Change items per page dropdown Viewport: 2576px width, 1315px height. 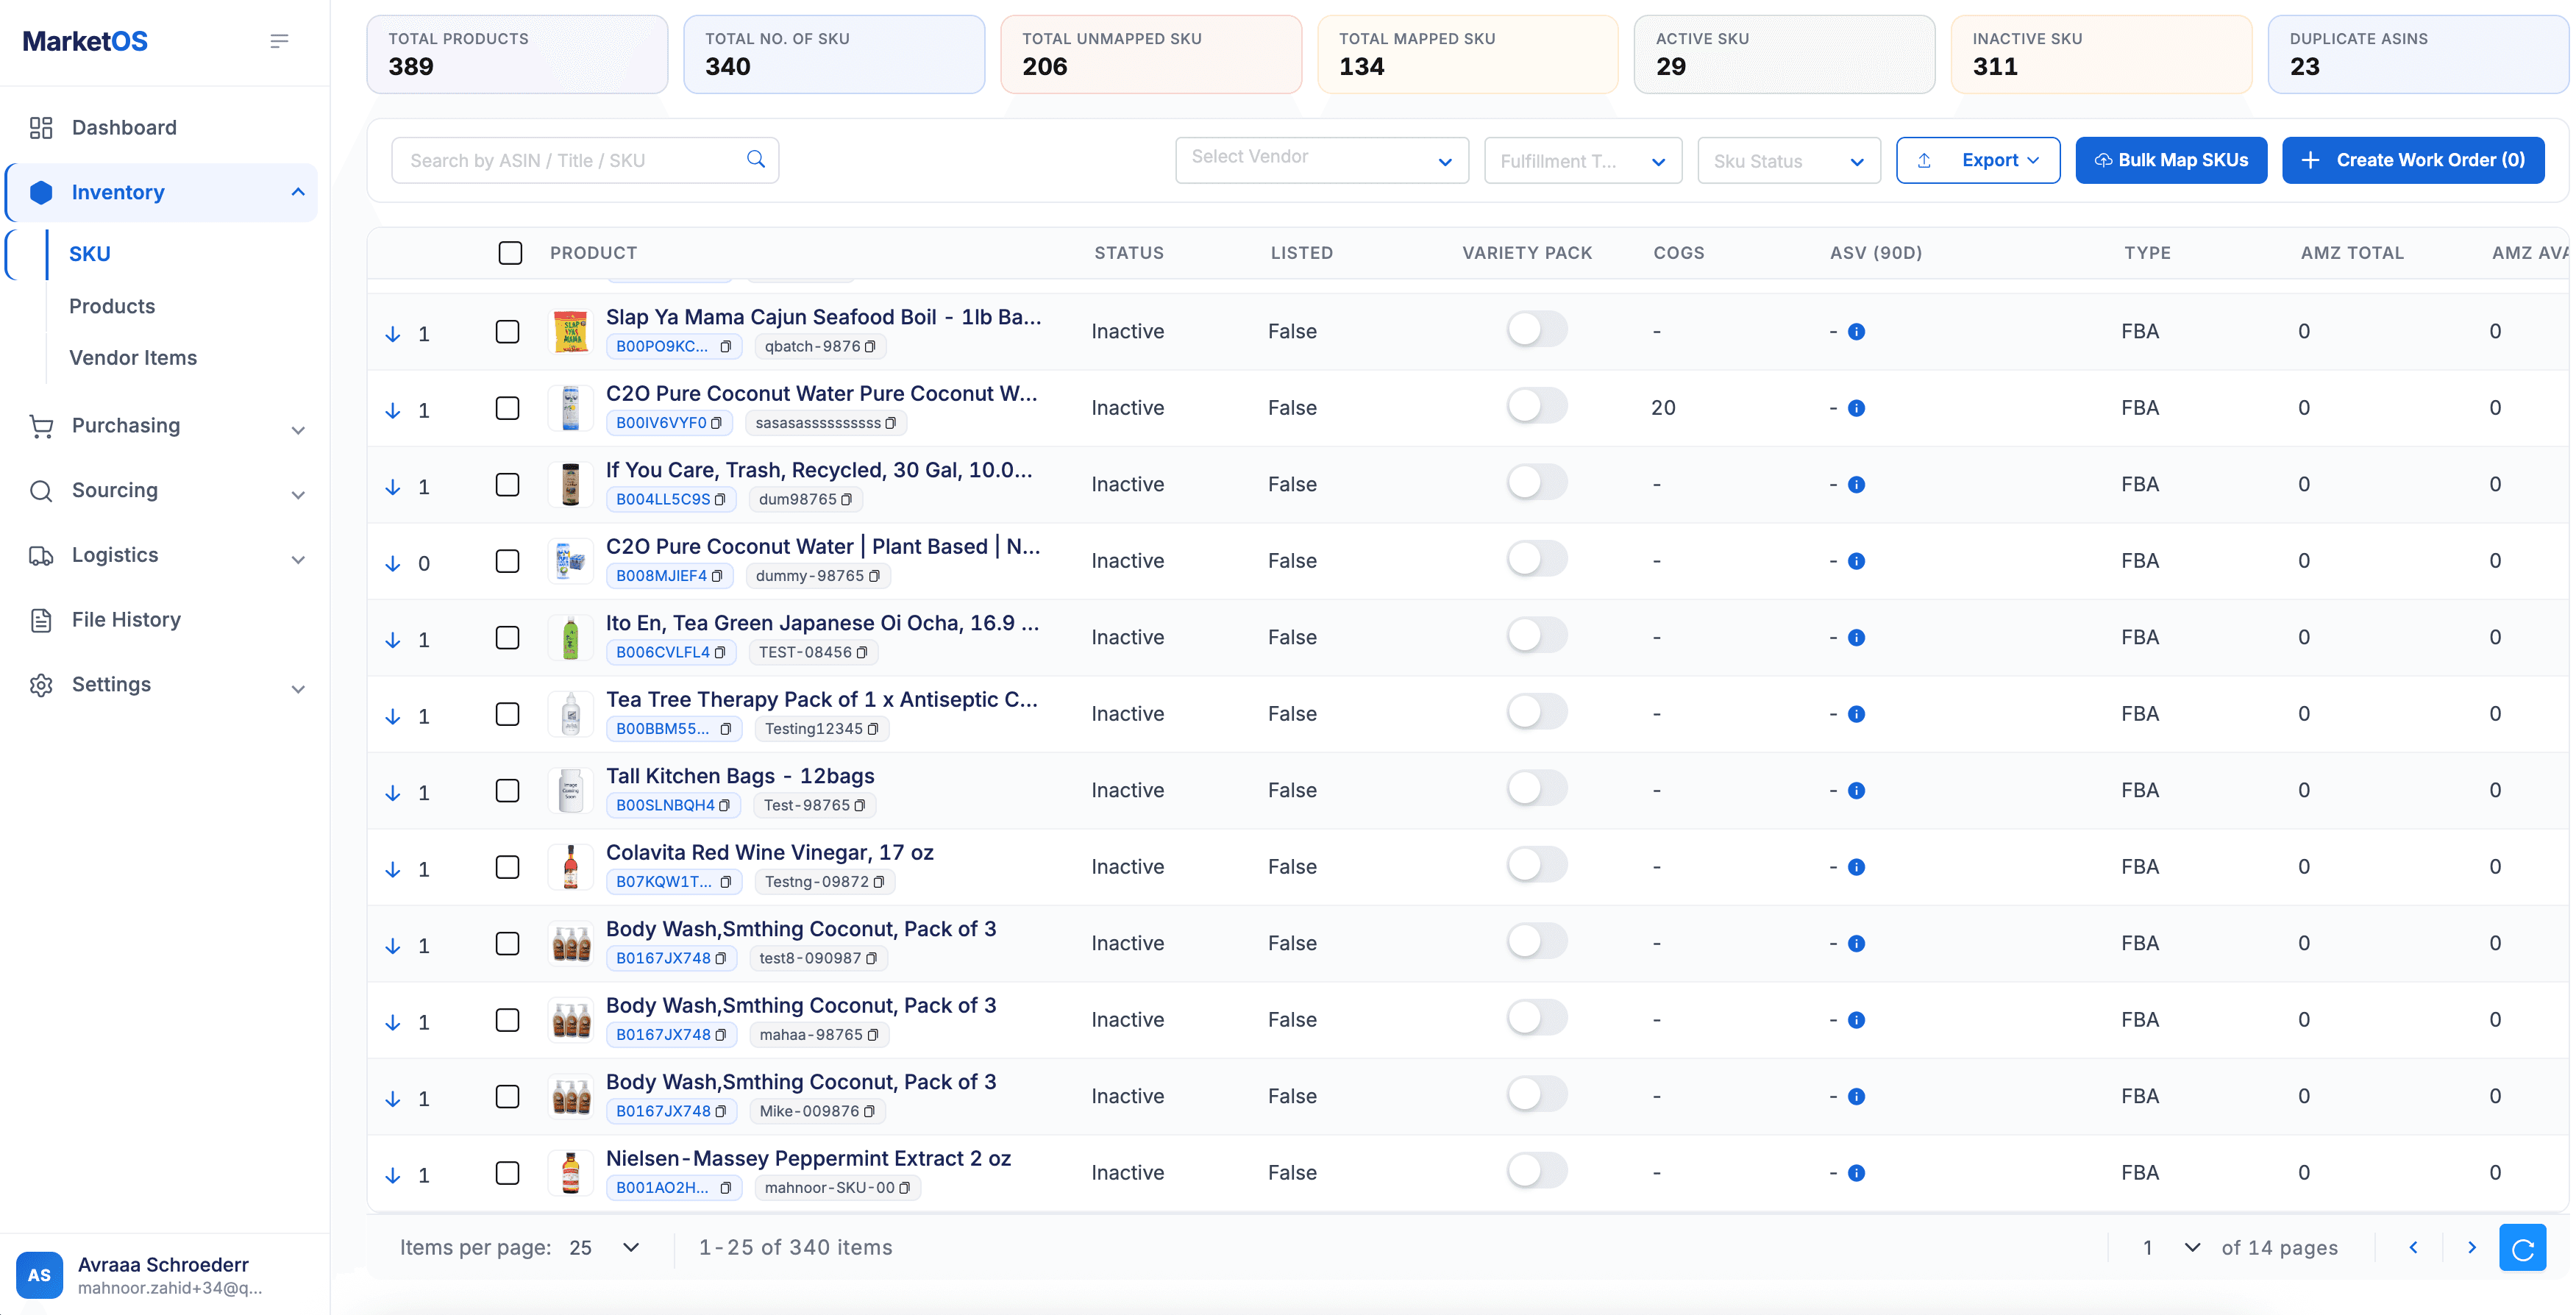click(x=604, y=1248)
